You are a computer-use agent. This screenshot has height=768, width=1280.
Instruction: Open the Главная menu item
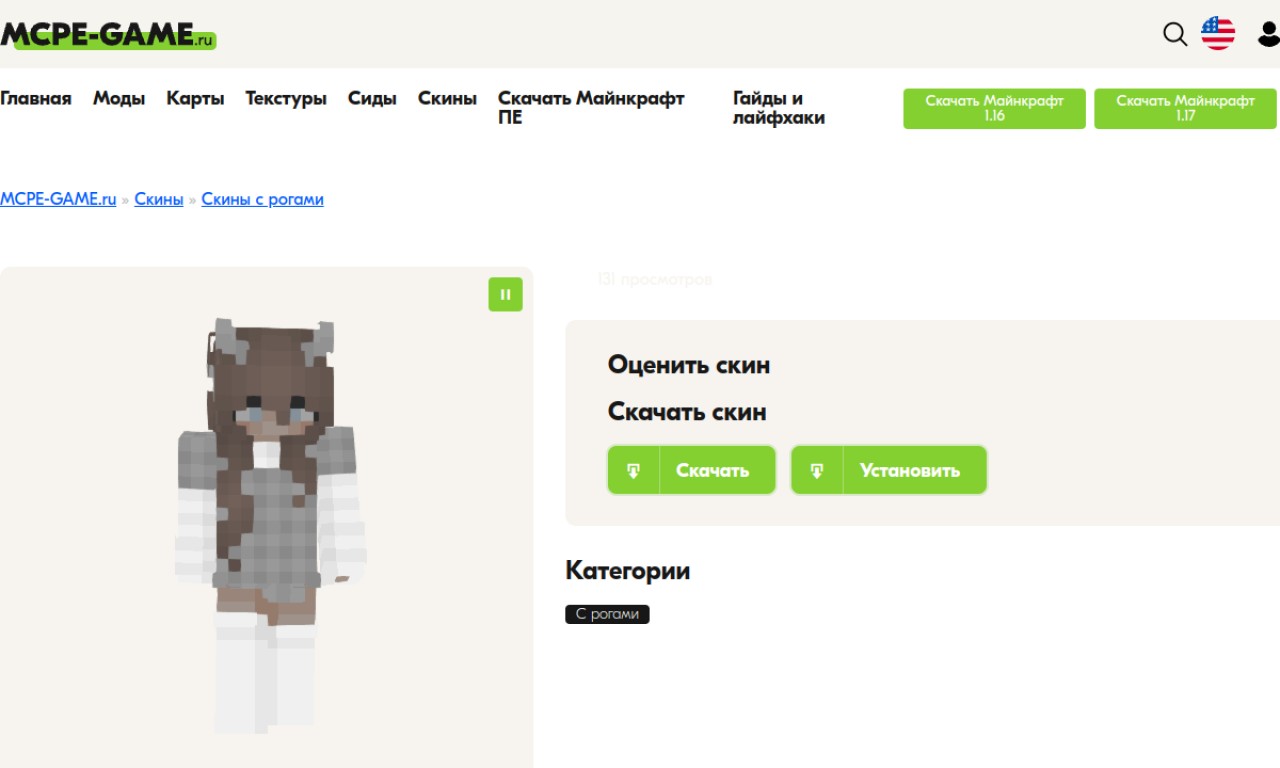coord(36,98)
